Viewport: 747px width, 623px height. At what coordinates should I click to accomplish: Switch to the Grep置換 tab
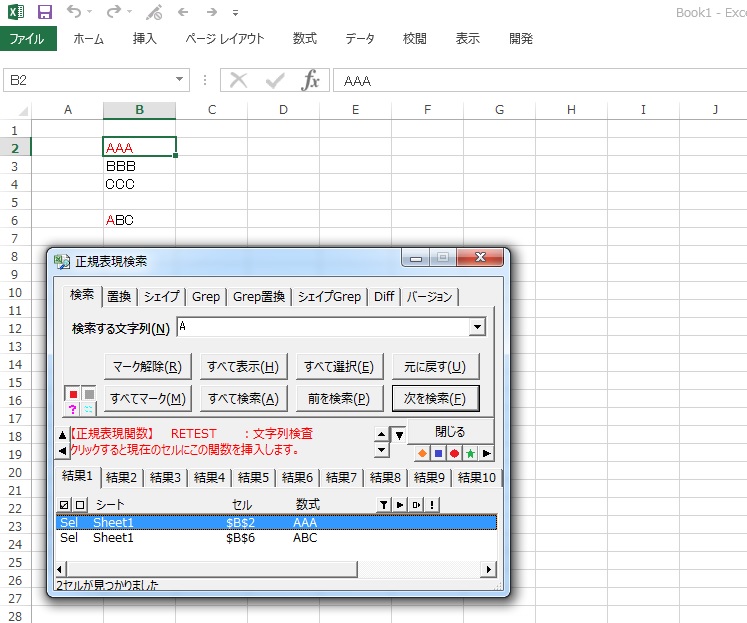point(259,296)
